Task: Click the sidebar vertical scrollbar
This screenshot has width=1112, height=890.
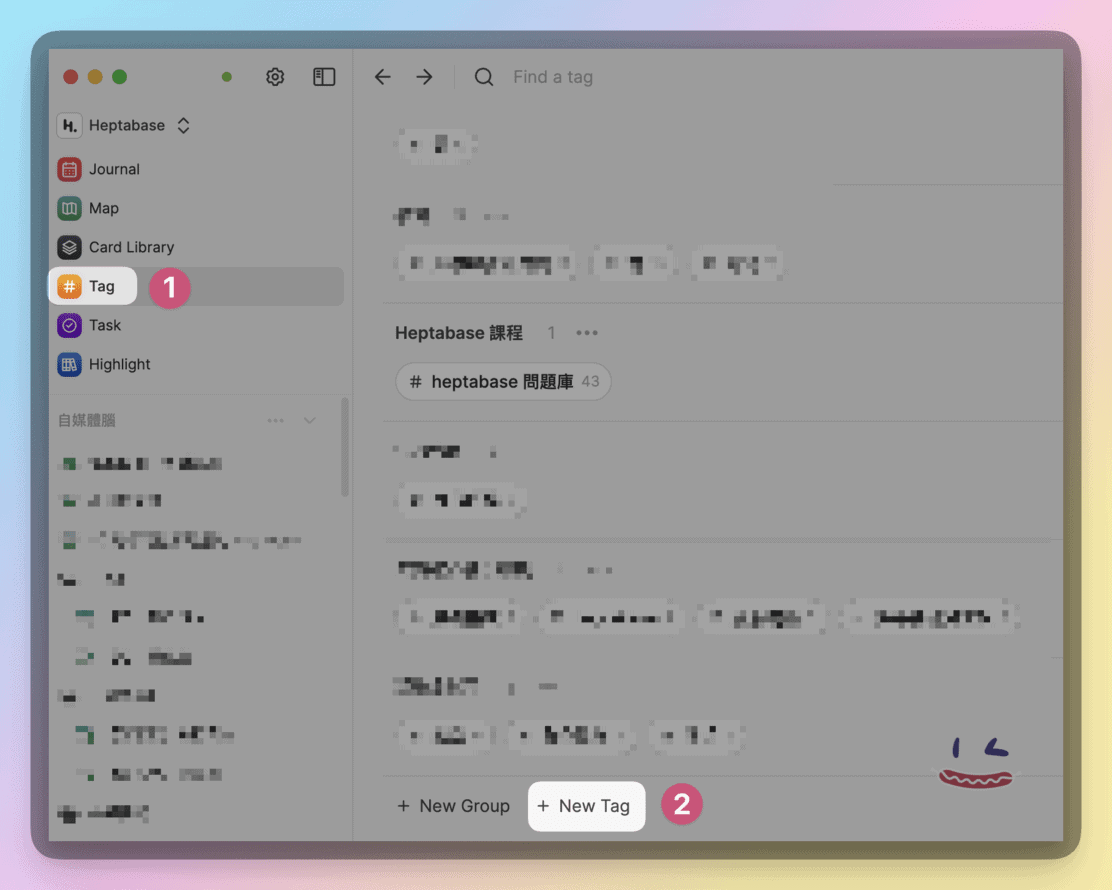Action: click(345, 447)
